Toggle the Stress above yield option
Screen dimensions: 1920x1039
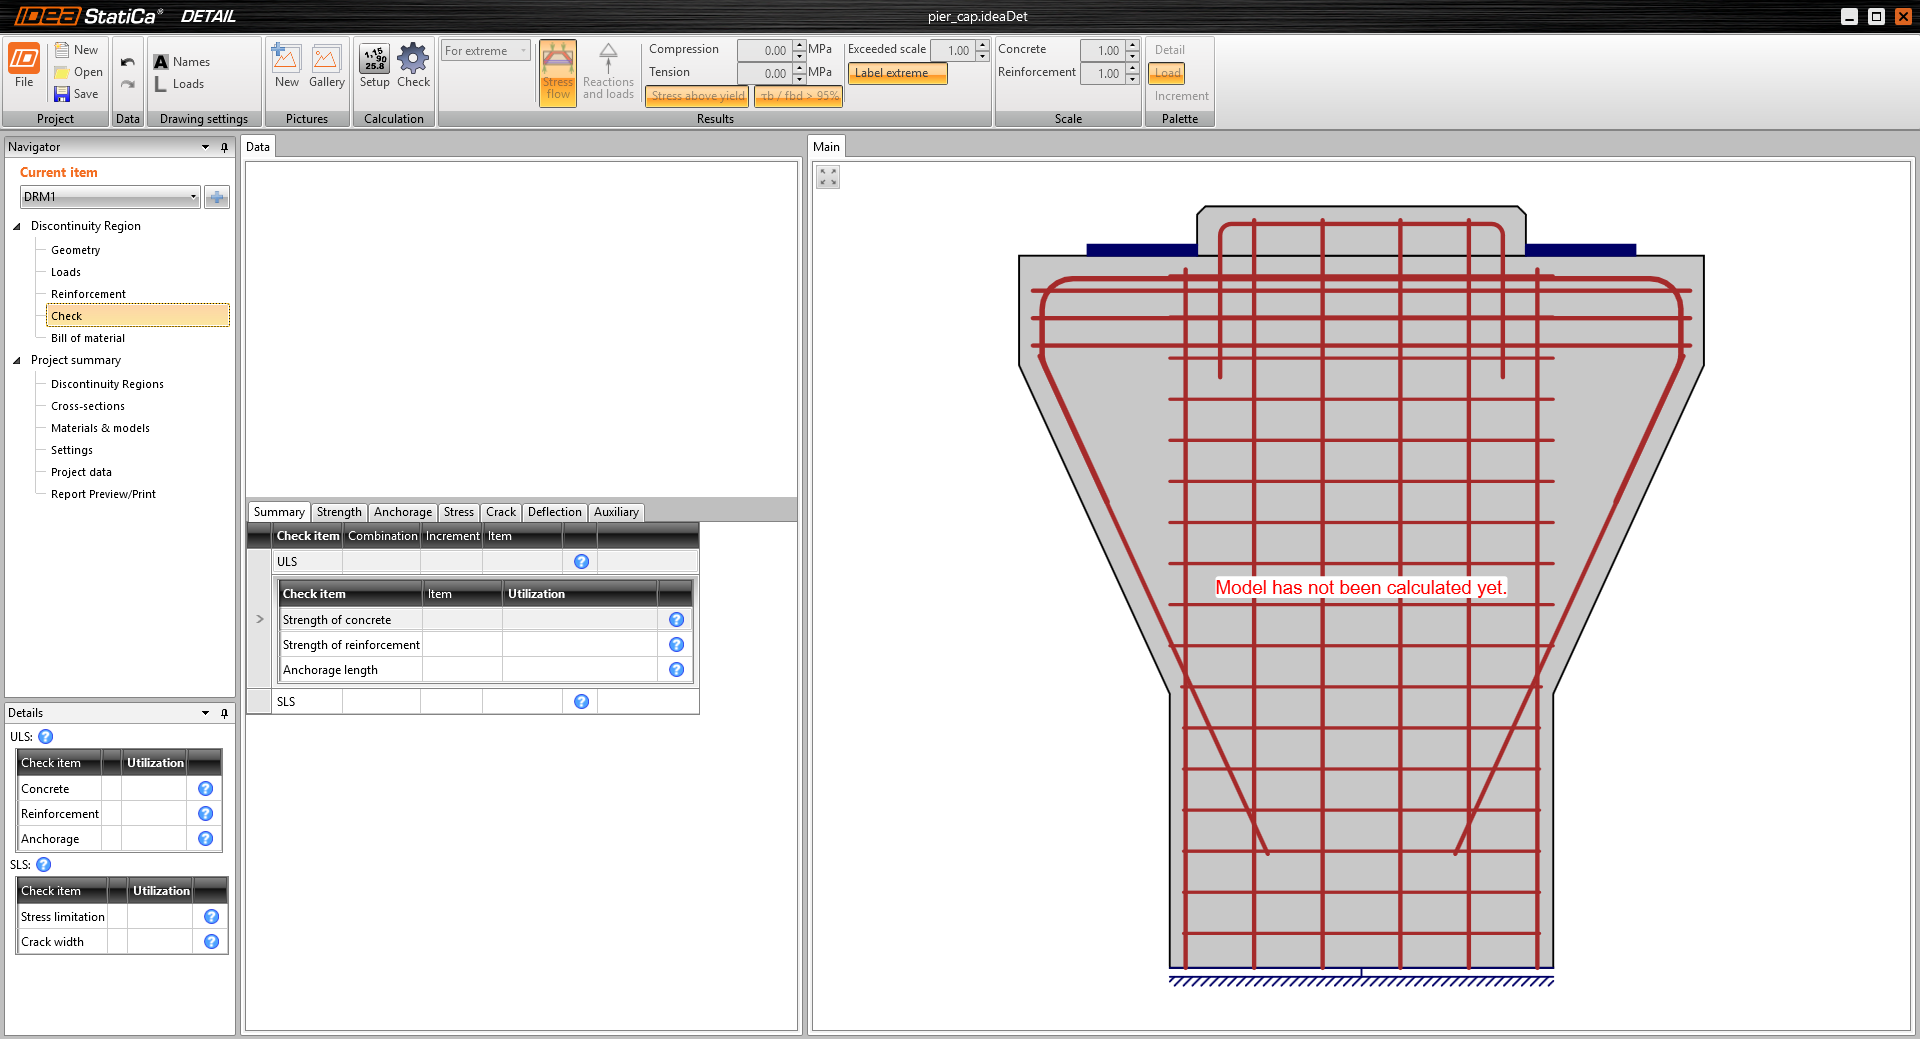(x=697, y=96)
